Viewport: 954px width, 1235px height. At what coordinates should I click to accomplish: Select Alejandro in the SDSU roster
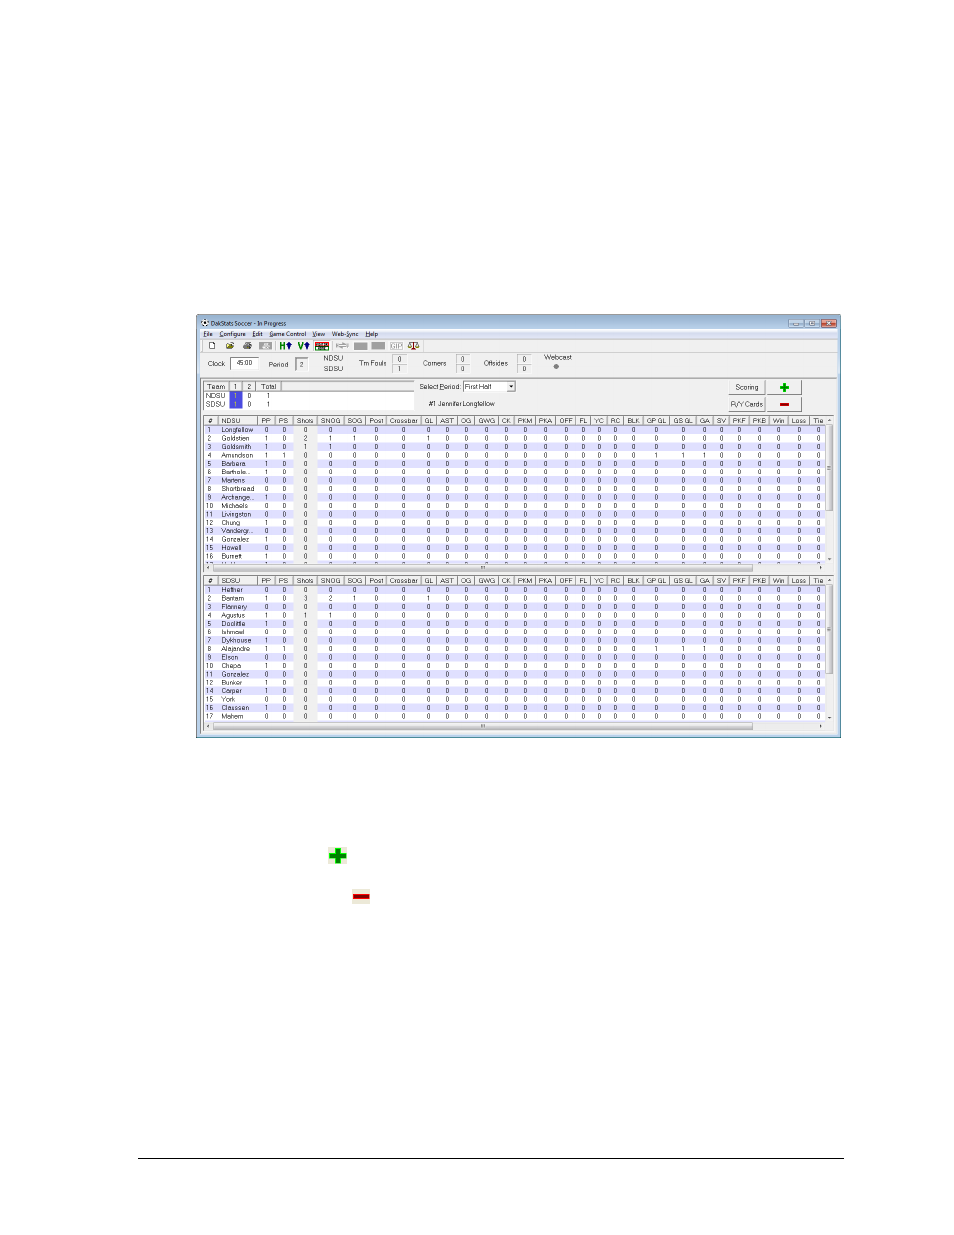(x=236, y=649)
